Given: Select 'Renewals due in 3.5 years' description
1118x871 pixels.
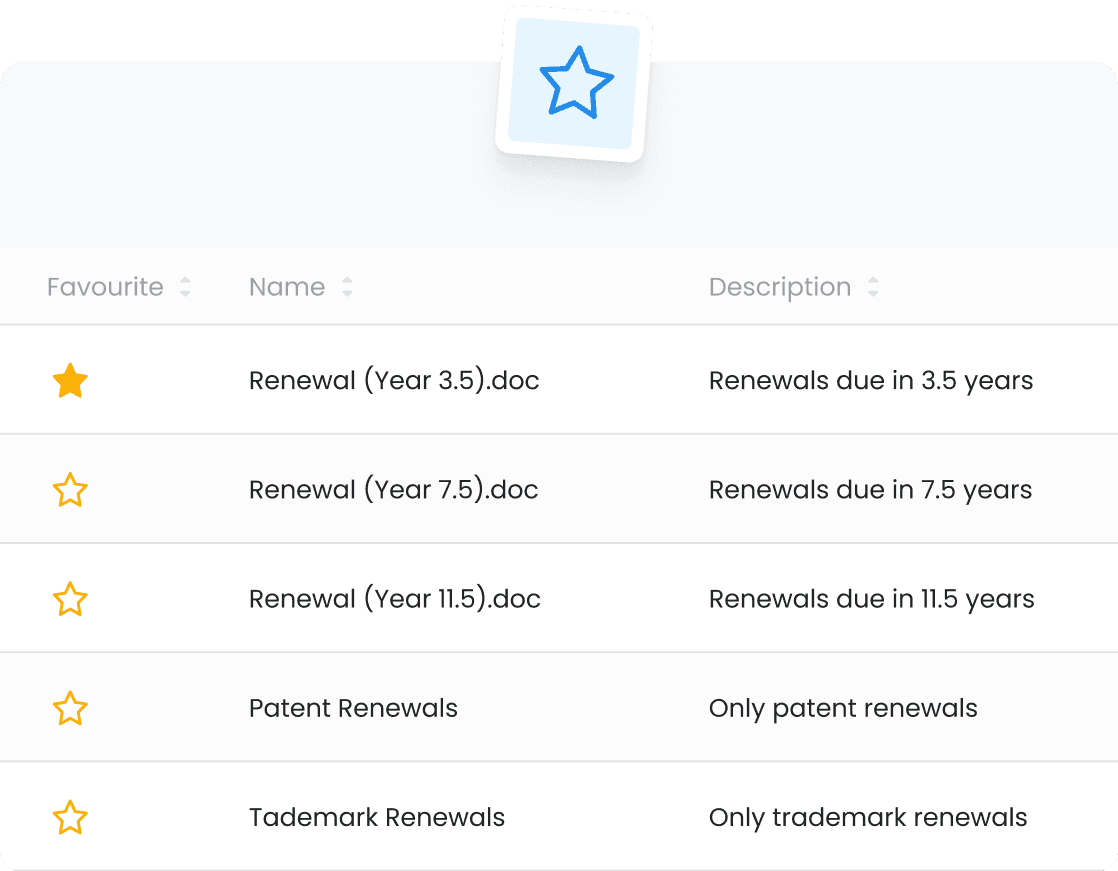Looking at the screenshot, I should pos(871,381).
